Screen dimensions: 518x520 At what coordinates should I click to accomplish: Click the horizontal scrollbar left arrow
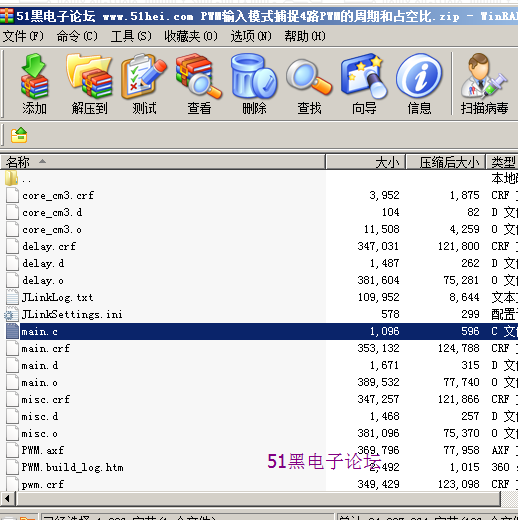coord(7,499)
